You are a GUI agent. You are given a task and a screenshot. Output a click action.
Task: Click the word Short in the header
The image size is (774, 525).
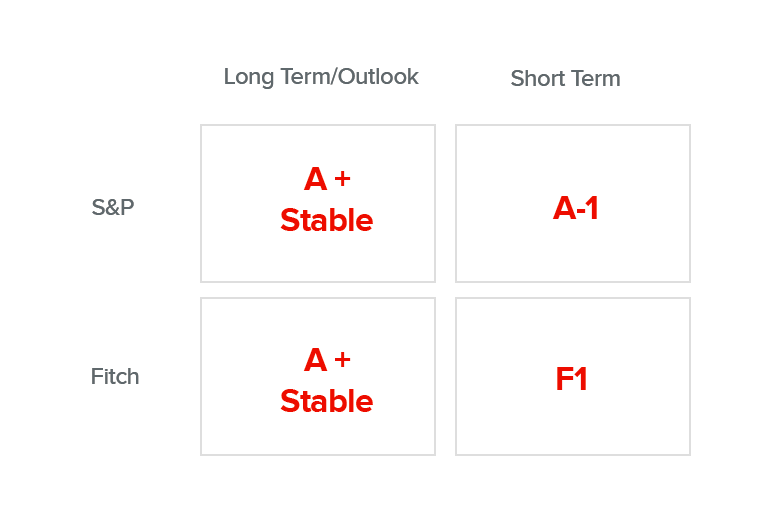point(538,78)
